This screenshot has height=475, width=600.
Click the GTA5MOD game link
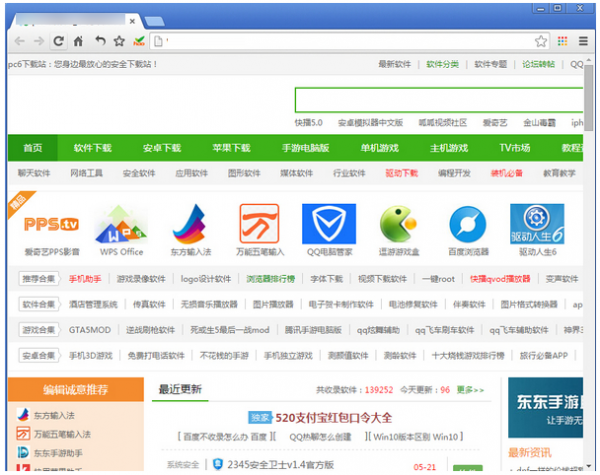[90, 330]
